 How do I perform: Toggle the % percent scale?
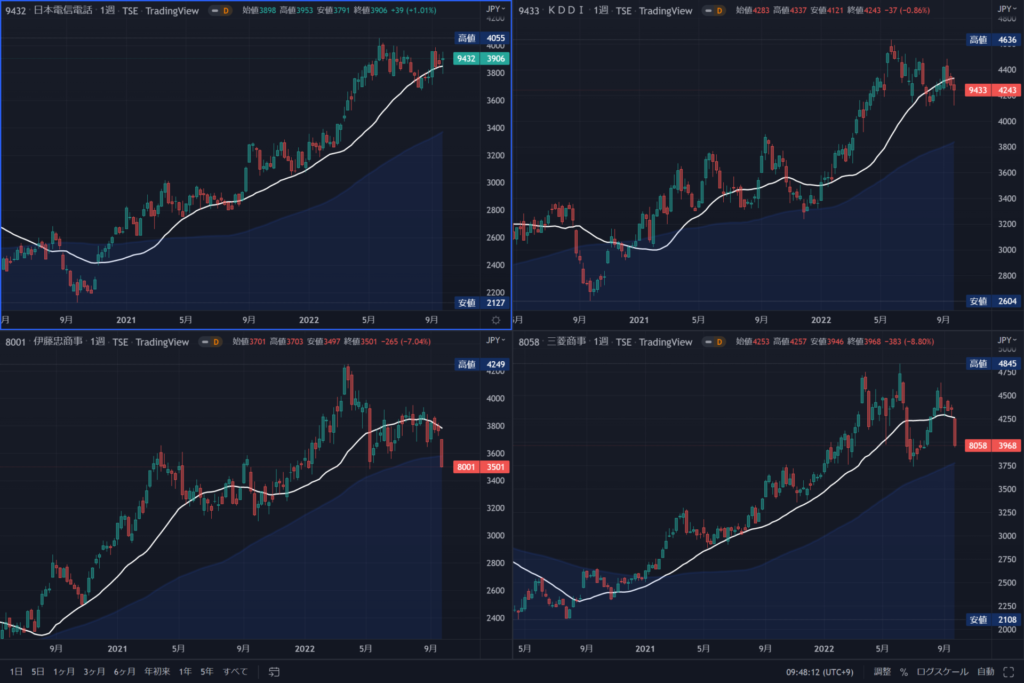click(x=904, y=672)
